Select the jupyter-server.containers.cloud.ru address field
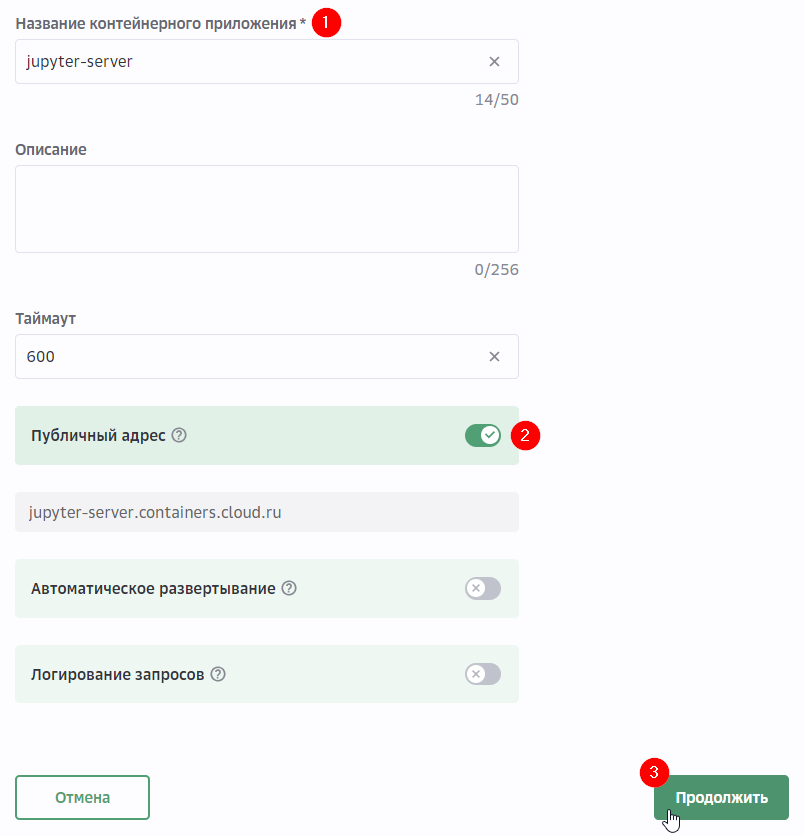 point(266,512)
